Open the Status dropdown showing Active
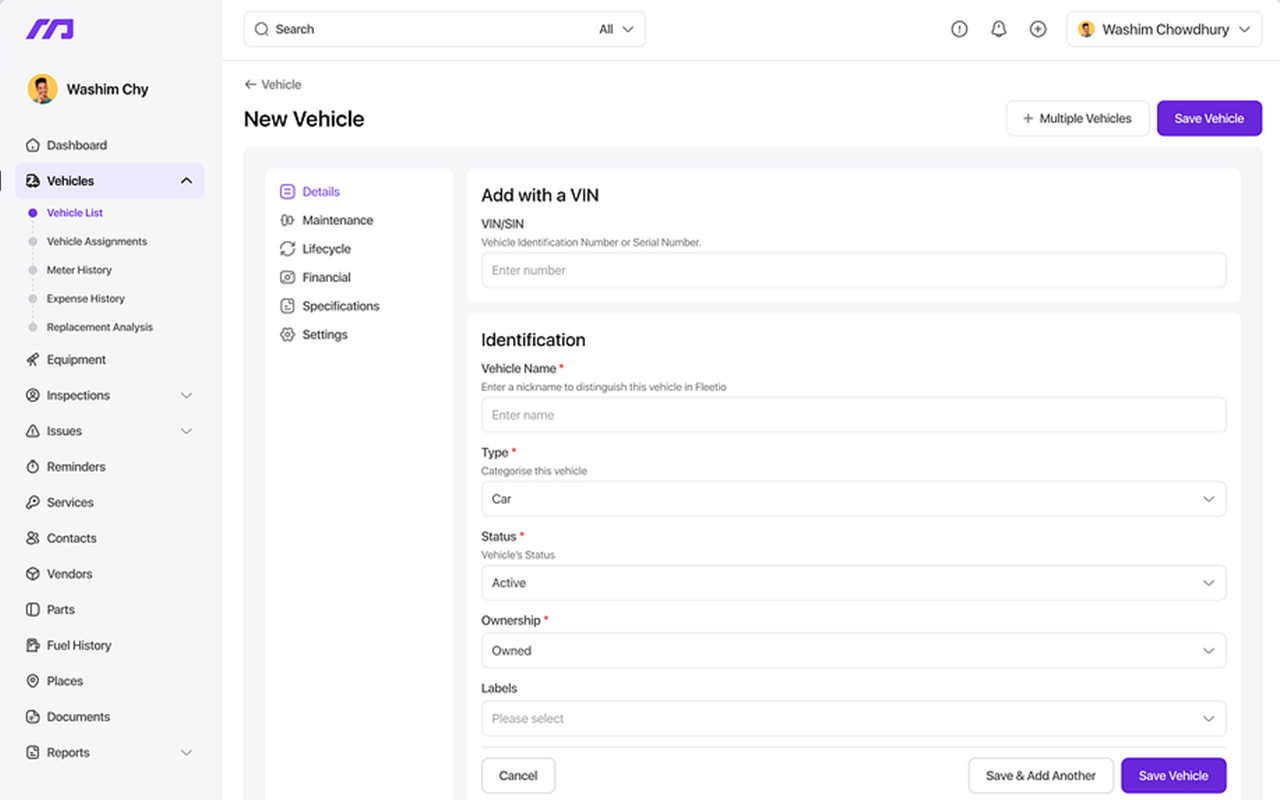This screenshot has width=1280, height=800. coord(853,583)
